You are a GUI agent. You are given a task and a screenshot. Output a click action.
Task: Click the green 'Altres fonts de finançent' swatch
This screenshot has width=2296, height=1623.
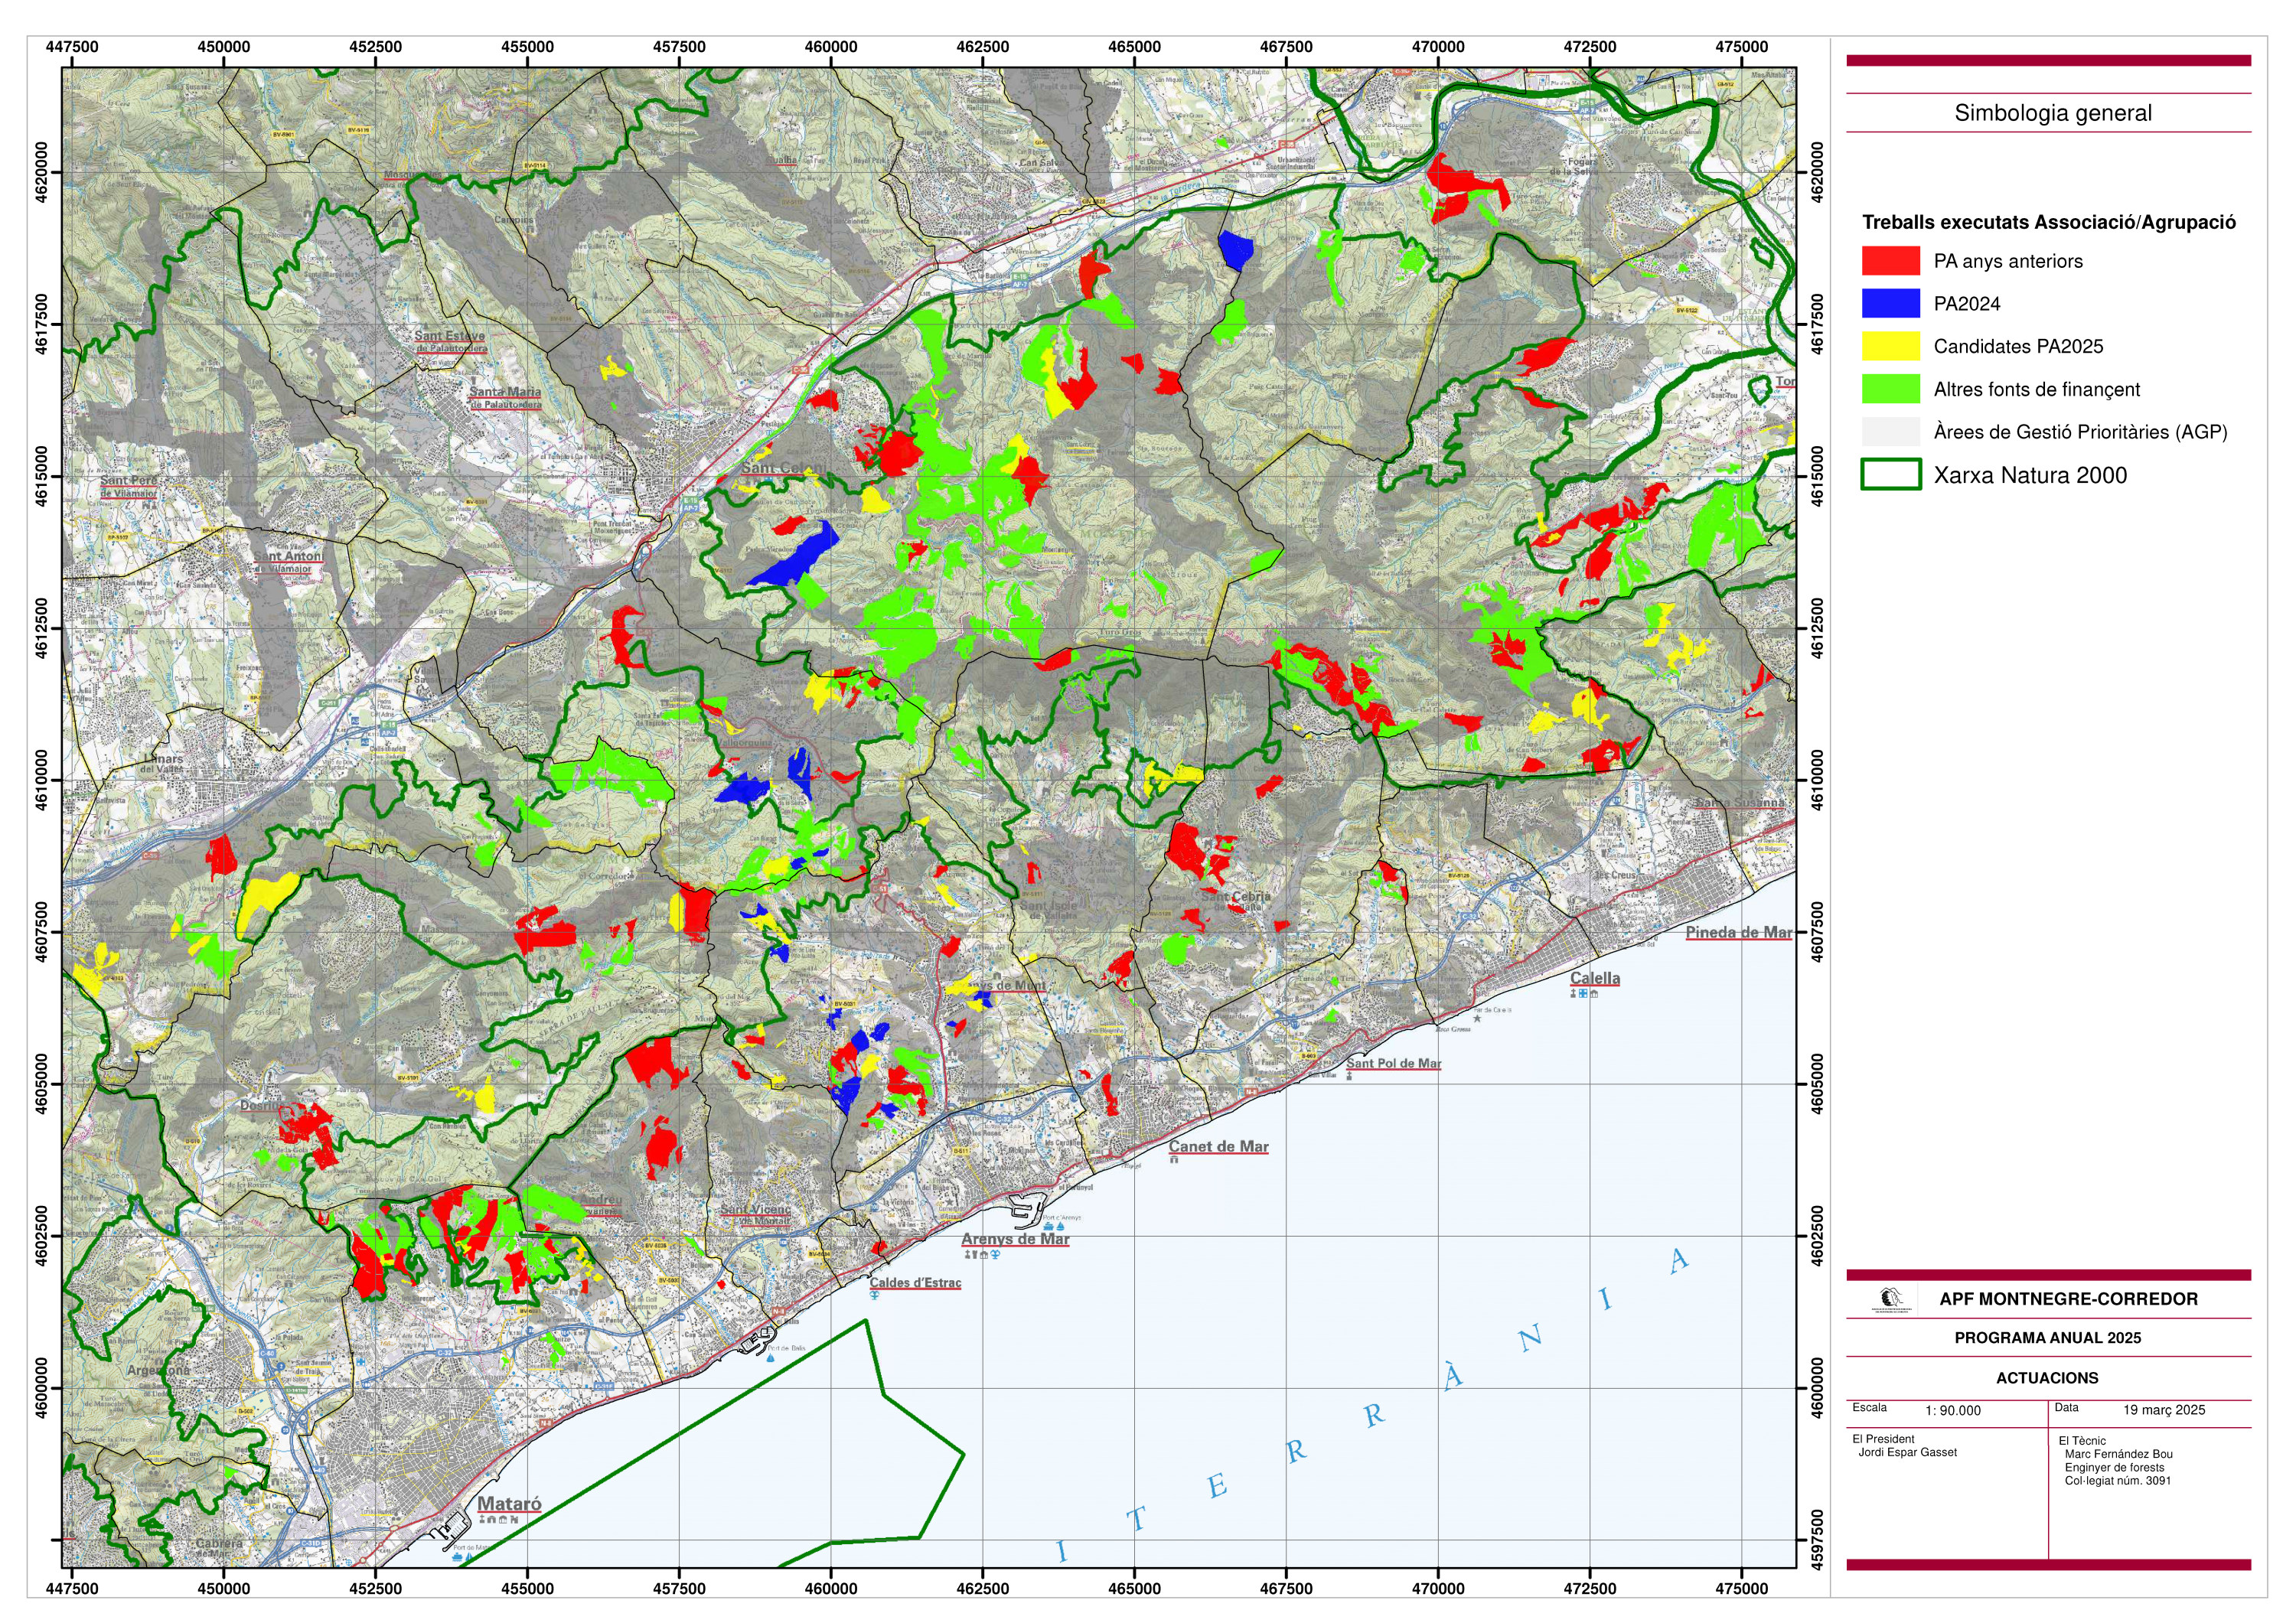coord(1890,389)
